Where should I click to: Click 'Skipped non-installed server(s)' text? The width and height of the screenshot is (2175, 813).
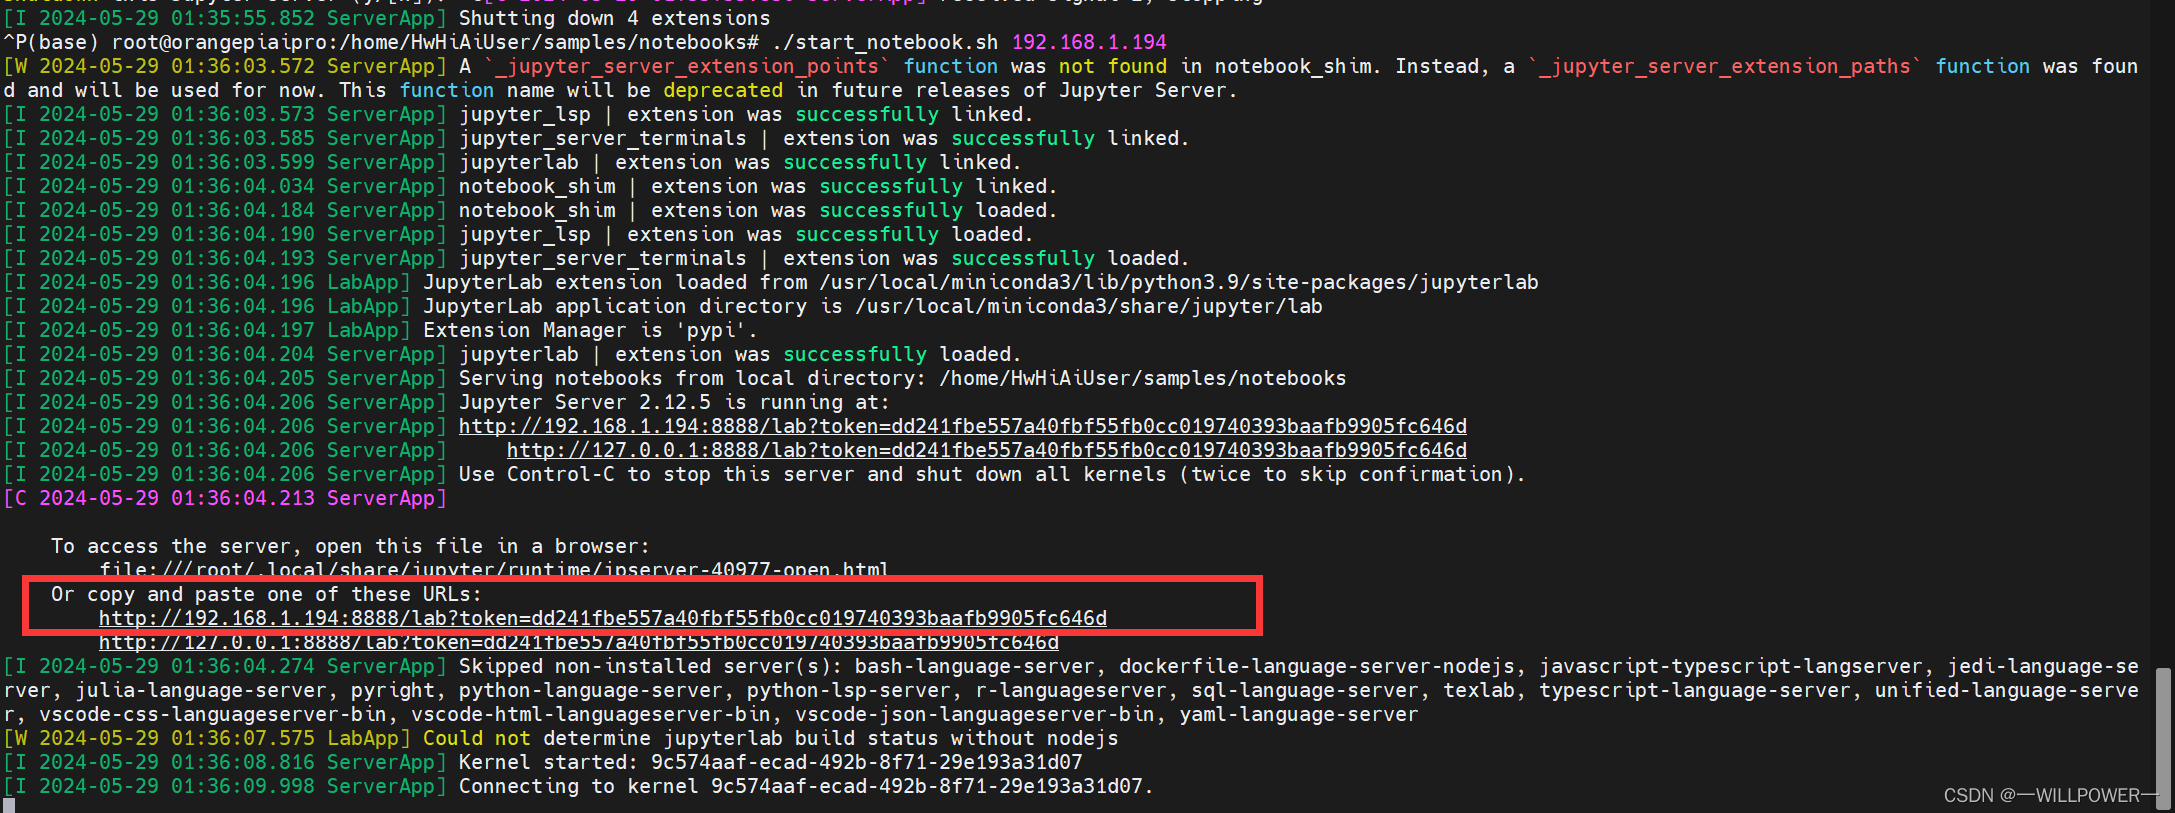click(650, 666)
